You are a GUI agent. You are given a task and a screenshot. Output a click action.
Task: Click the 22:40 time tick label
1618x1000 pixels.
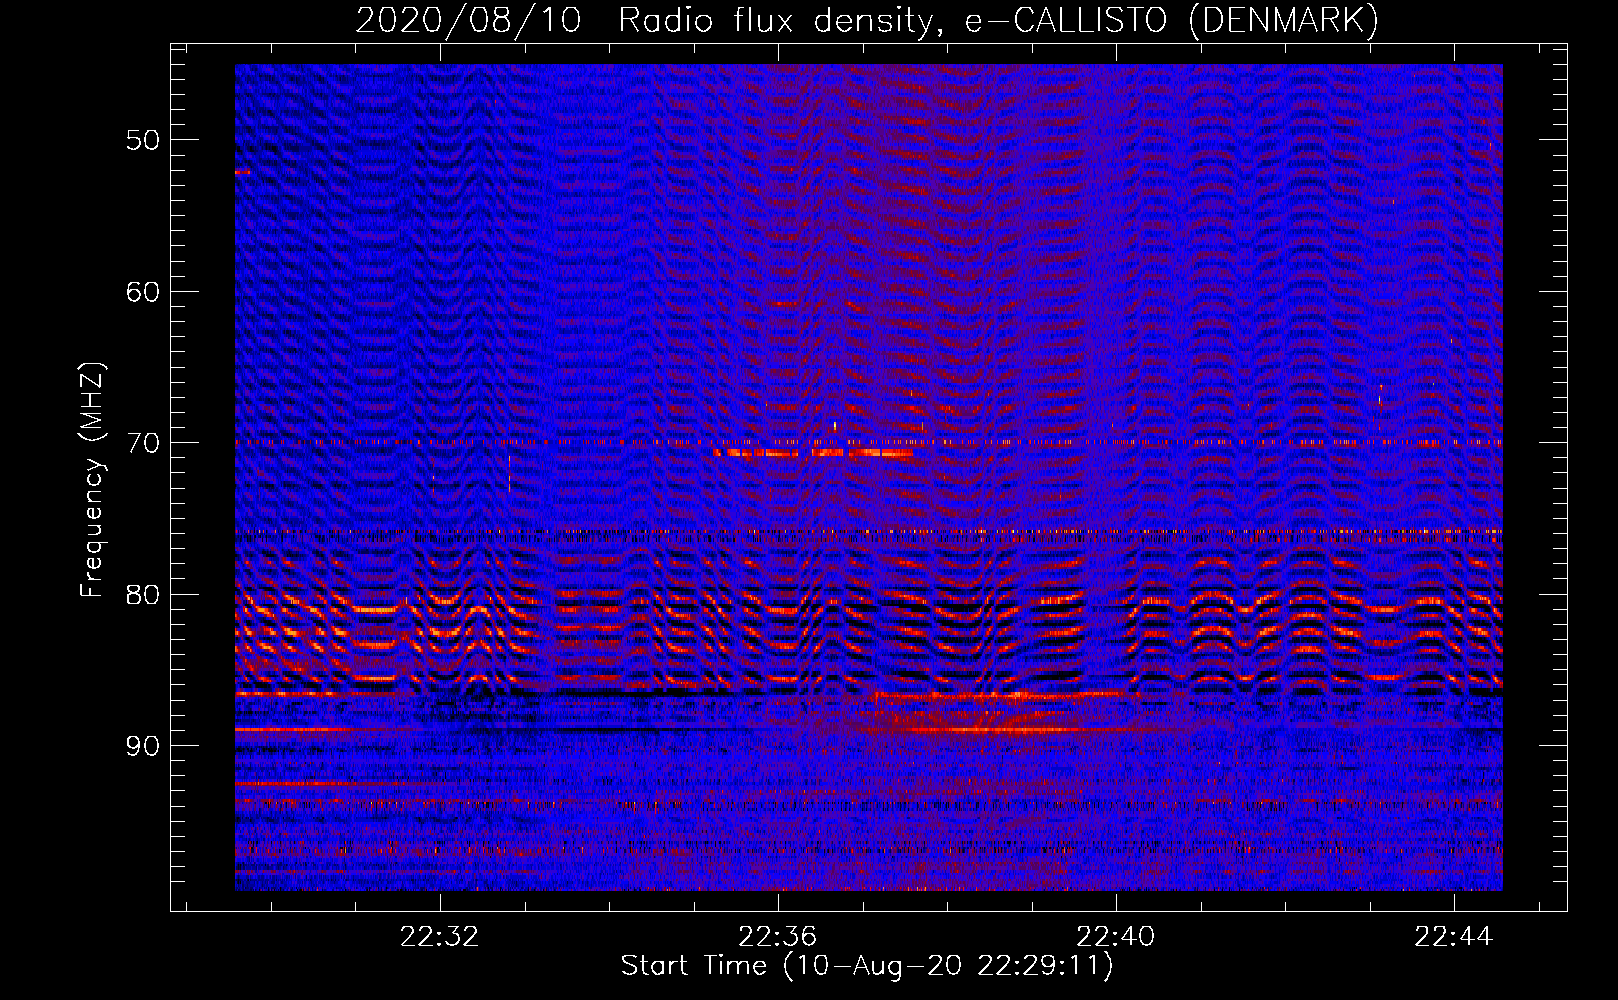(x=1115, y=937)
